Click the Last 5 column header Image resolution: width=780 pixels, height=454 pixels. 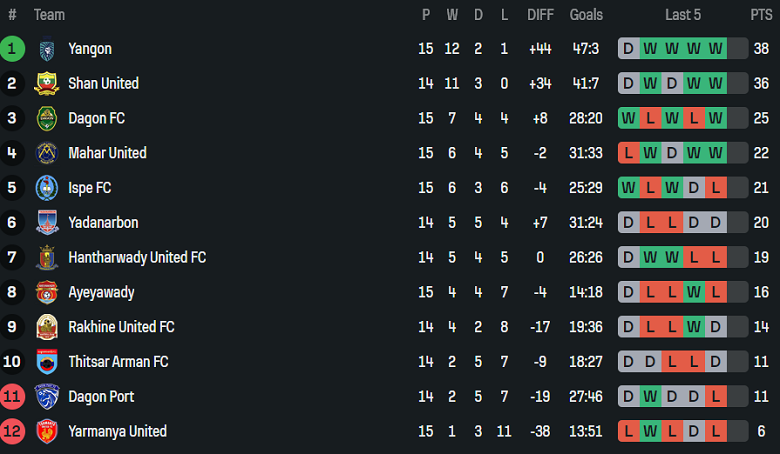pos(683,15)
